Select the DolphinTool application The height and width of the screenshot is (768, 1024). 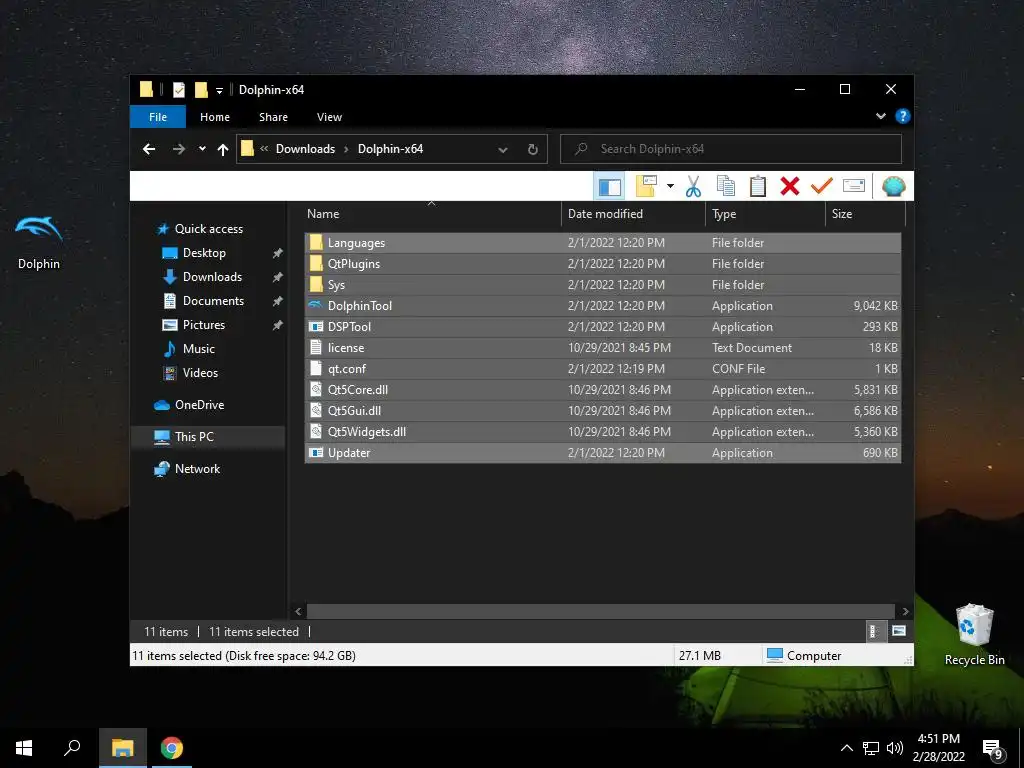coord(603,306)
